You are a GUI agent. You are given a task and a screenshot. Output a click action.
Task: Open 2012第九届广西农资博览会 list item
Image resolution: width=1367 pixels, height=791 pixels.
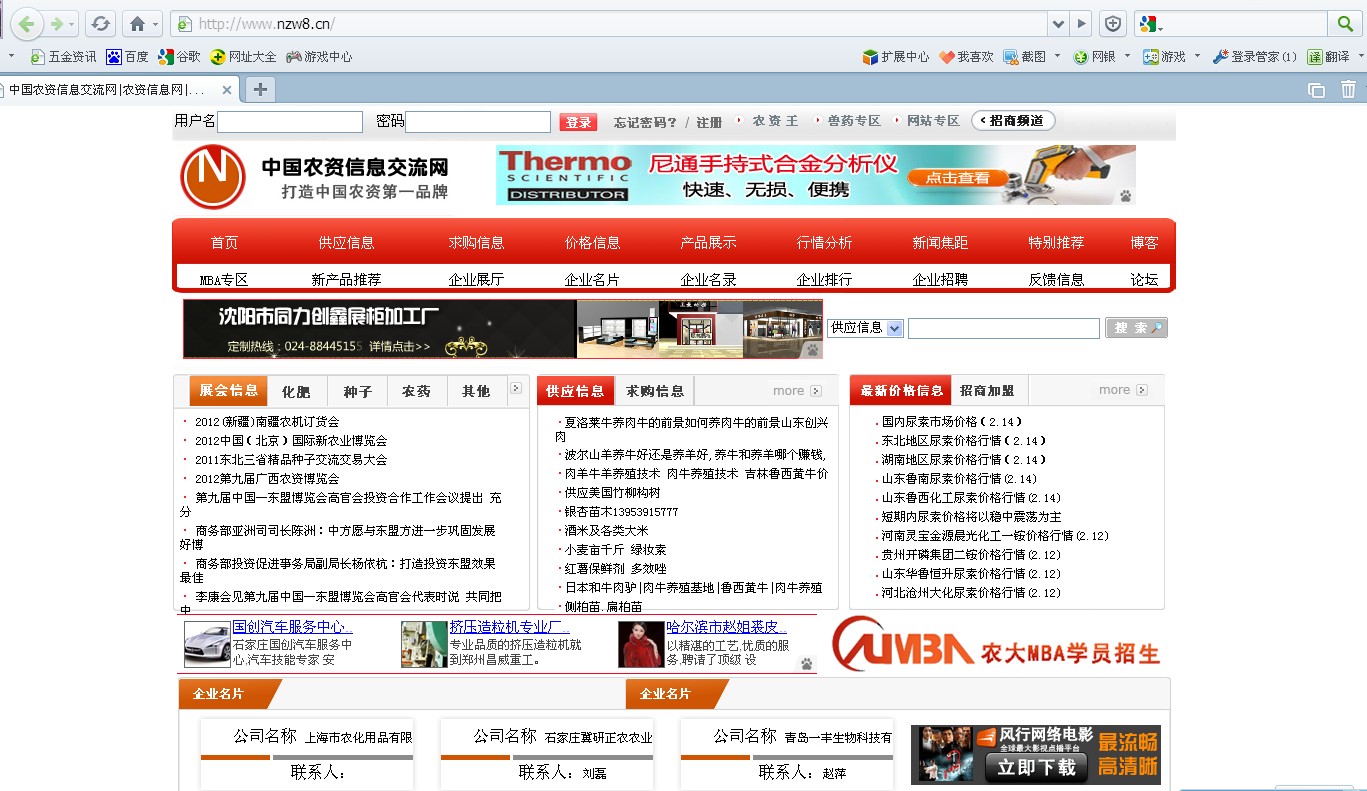coord(267,478)
